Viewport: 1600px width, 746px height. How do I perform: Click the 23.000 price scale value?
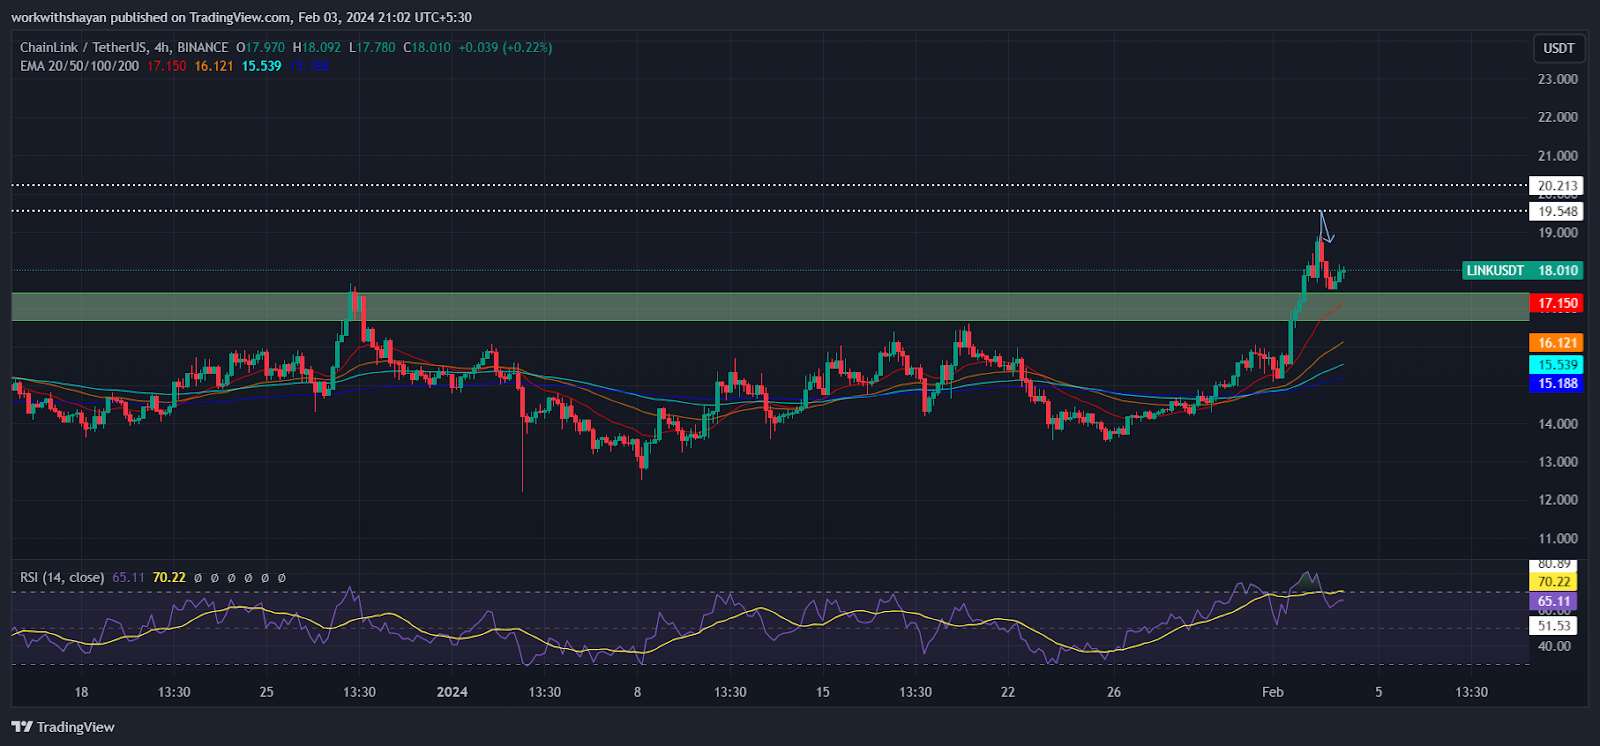(x=1557, y=79)
